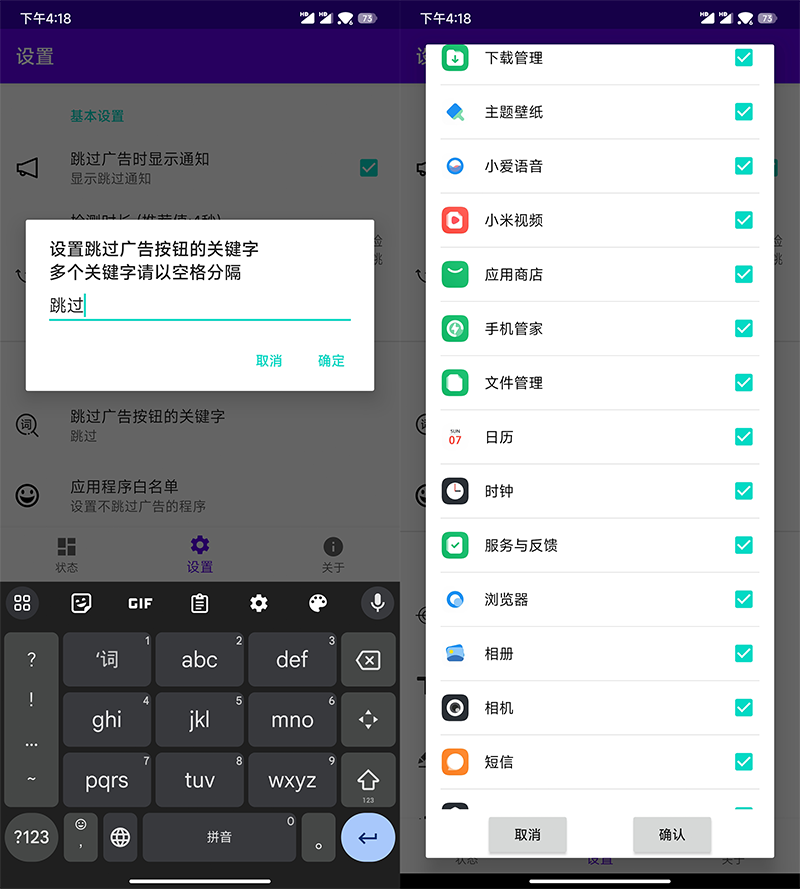800x889 pixels.
Task: Tap the blue enter return key
Action: click(x=368, y=837)
